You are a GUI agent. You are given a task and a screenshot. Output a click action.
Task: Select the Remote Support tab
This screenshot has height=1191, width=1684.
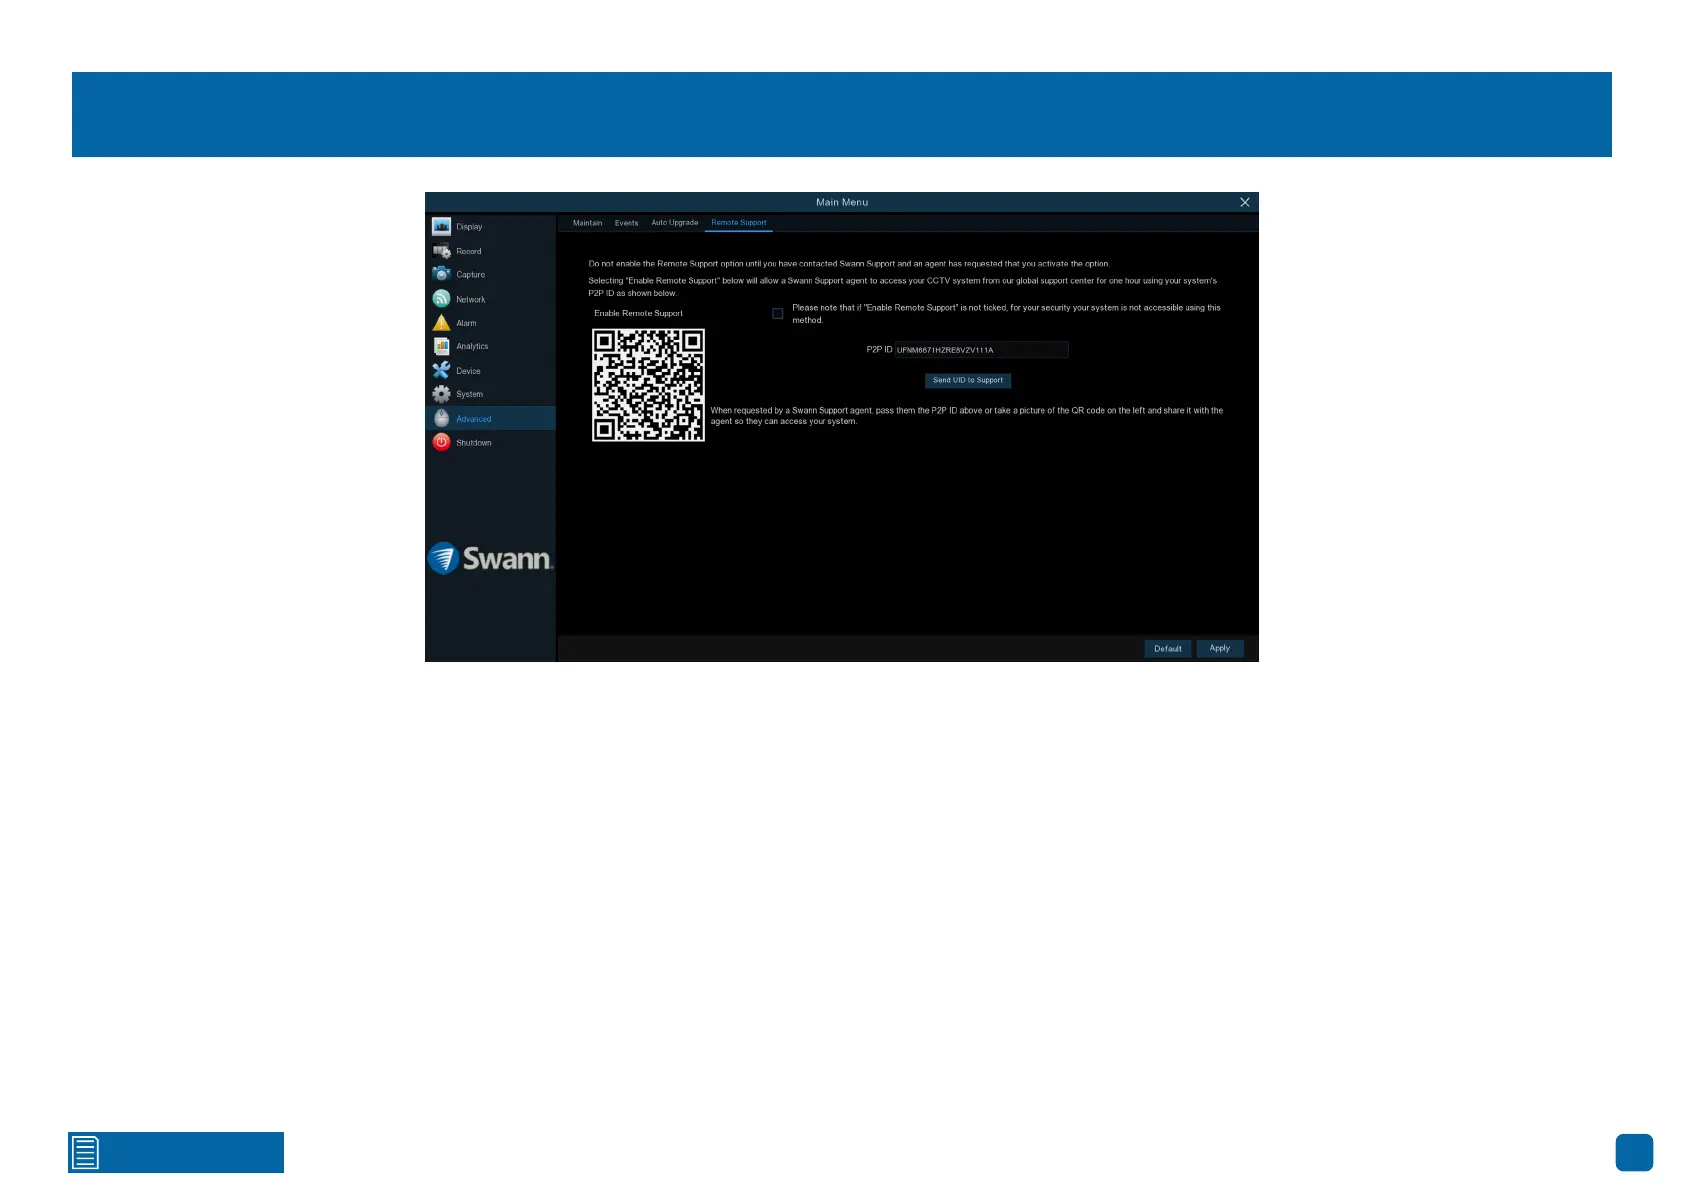pyautogui.click(x=738, y=223)
